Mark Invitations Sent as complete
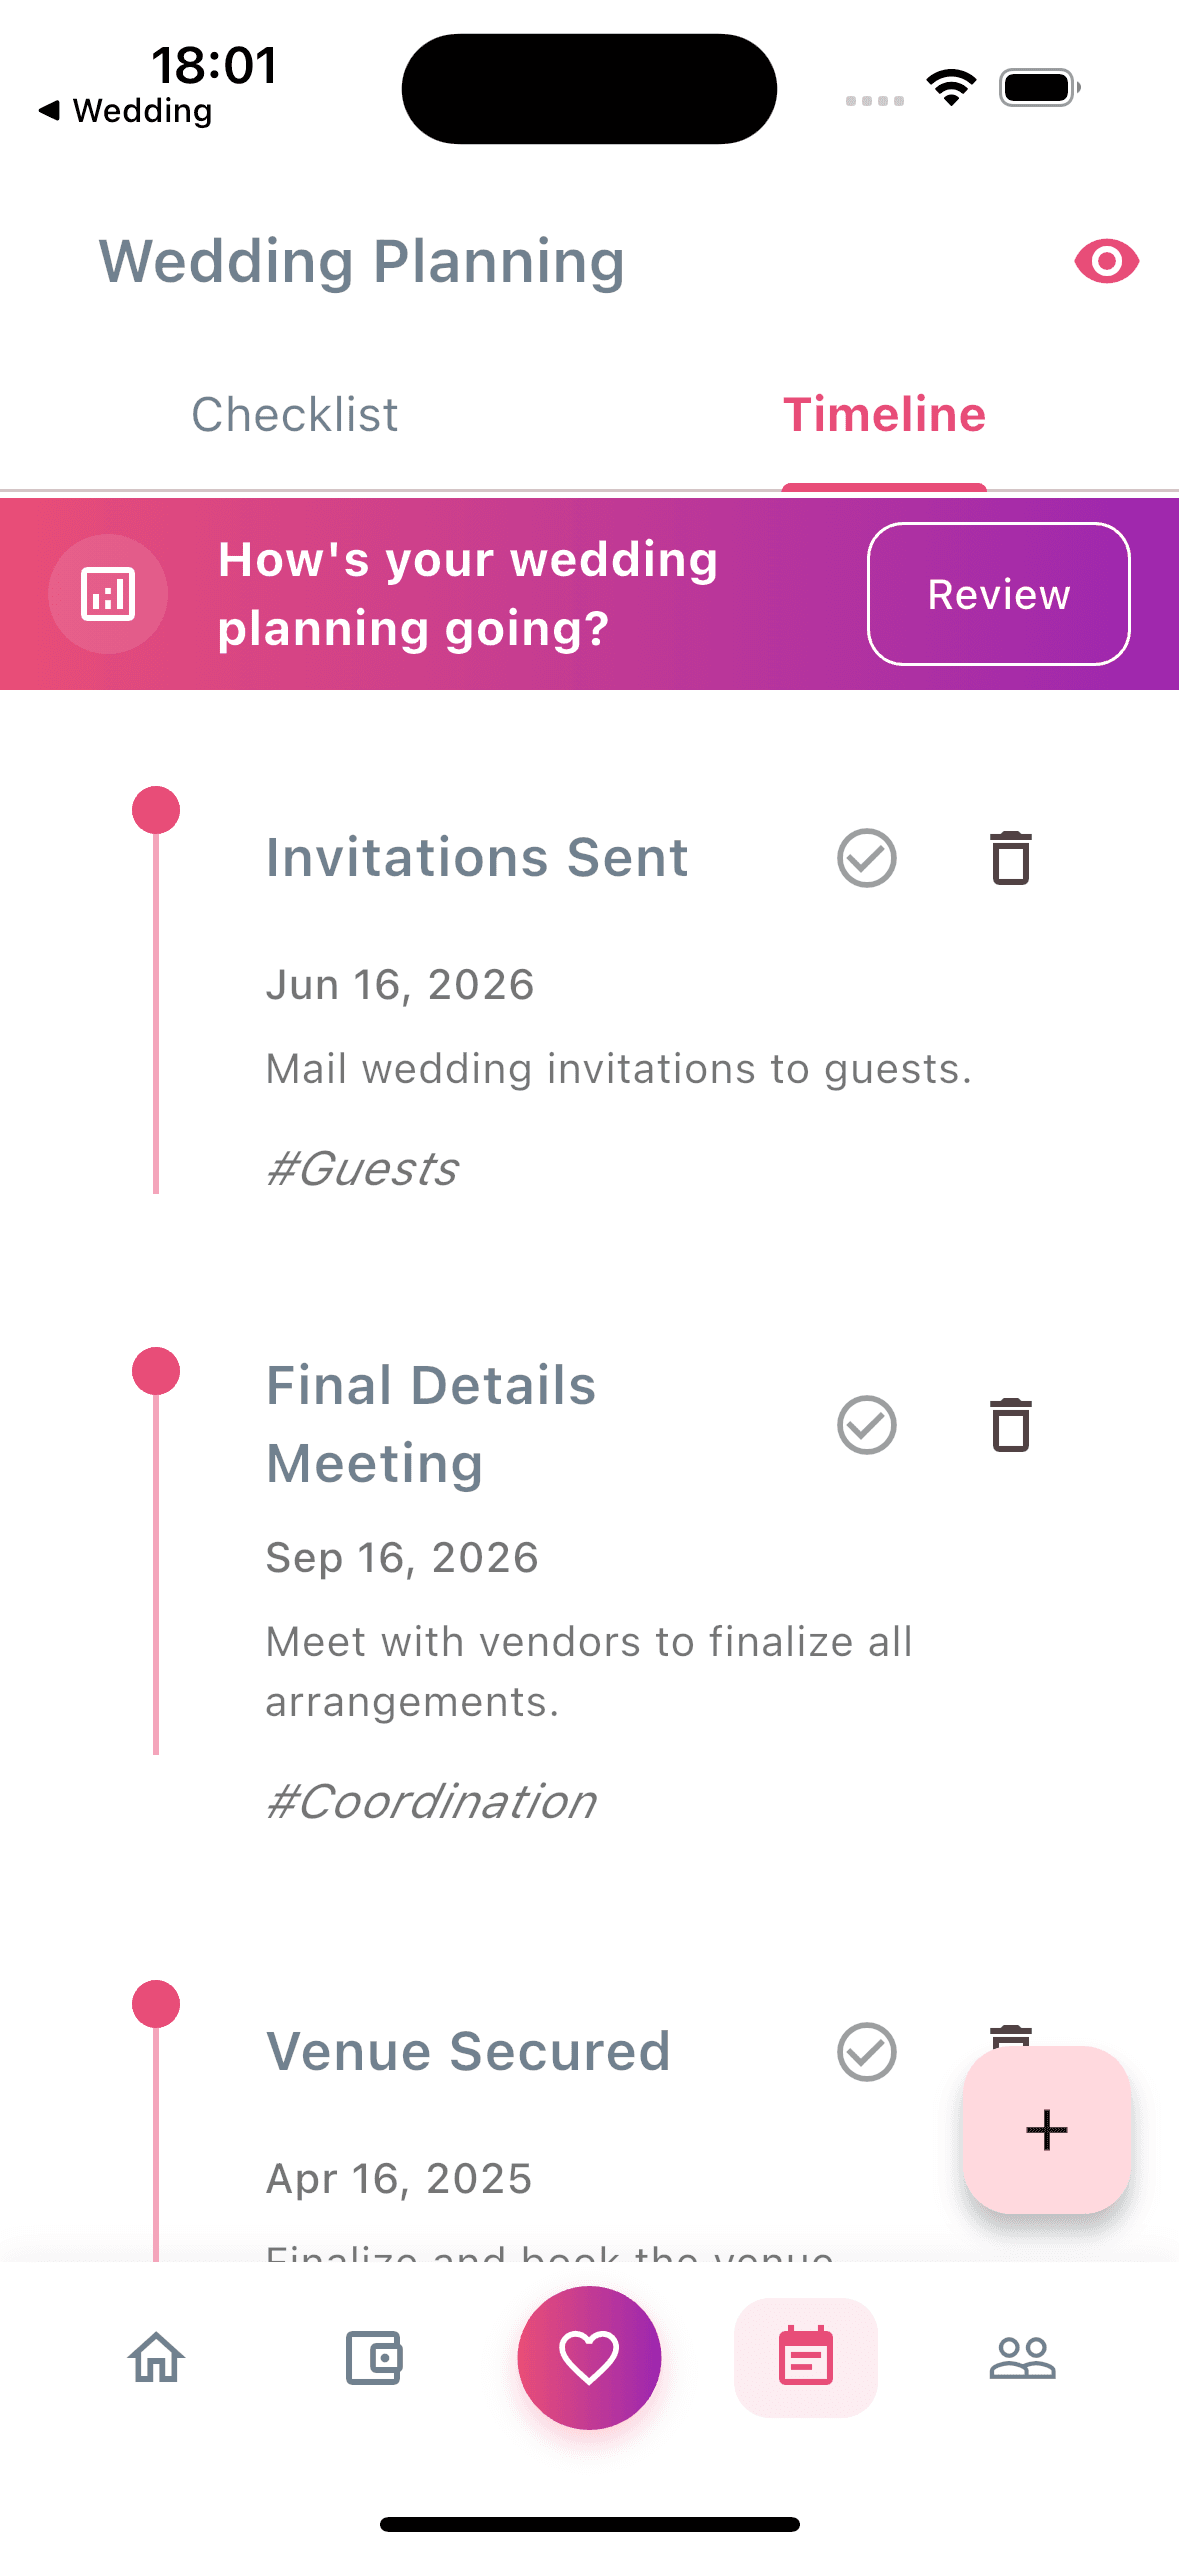The width and height of the screenshot is (1179, 2556). 866,858
